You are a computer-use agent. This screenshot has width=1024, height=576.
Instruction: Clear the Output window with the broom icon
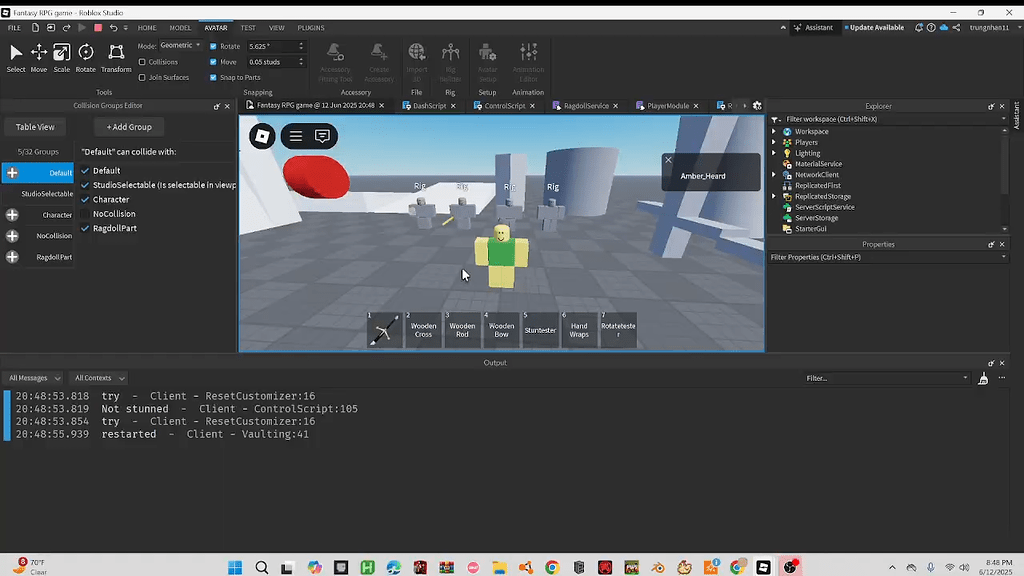(983, 378)
